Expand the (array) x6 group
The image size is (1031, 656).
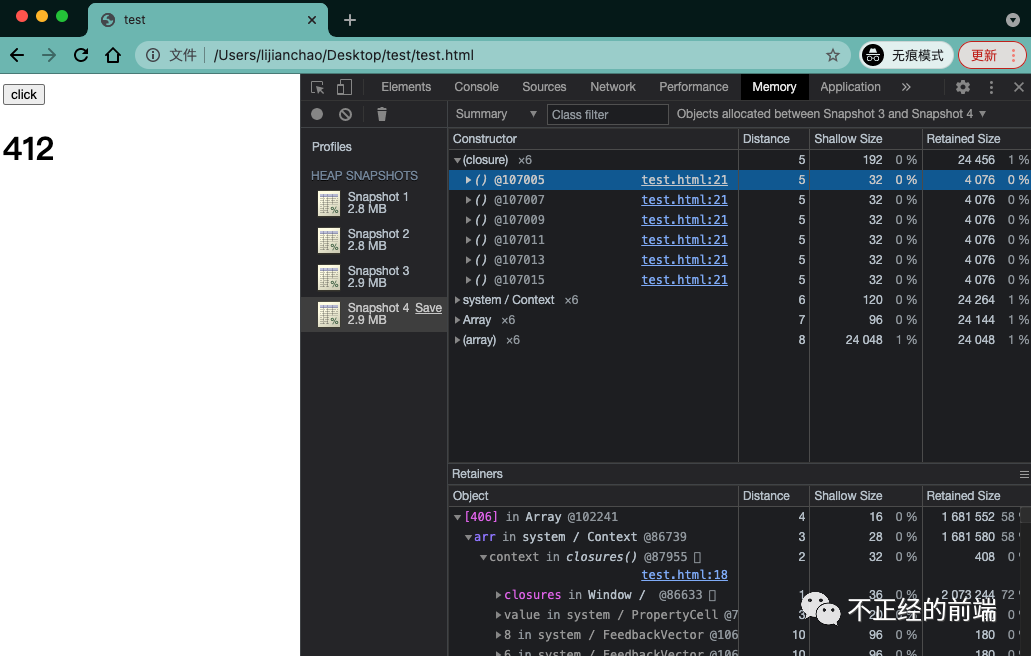457,340
